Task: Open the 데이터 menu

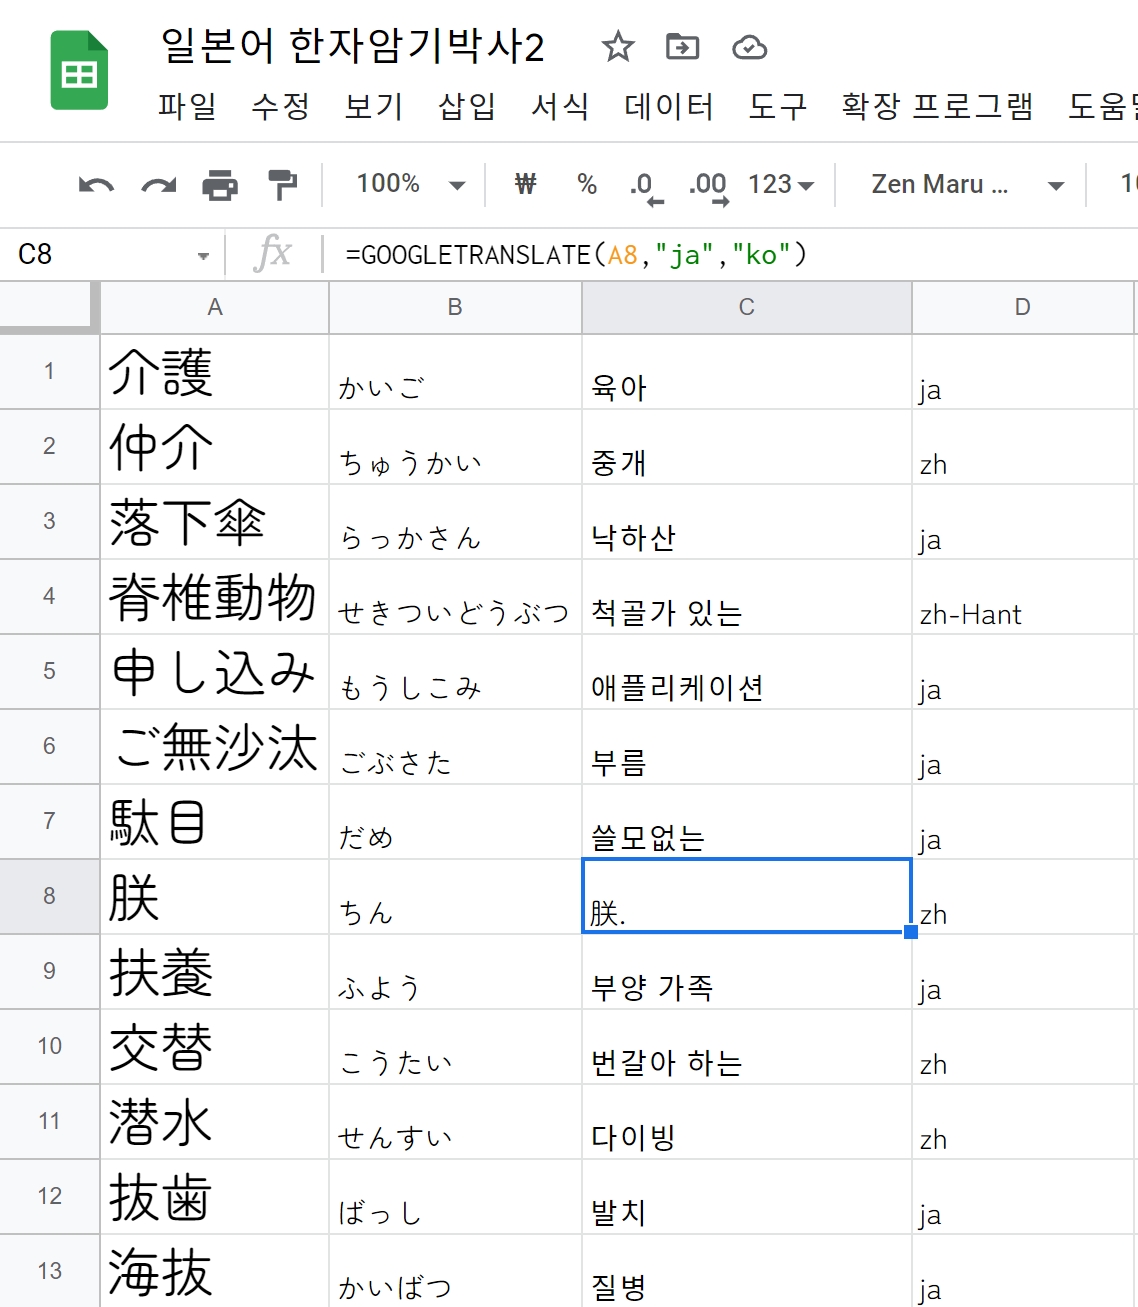Action: tap(669, 106)
